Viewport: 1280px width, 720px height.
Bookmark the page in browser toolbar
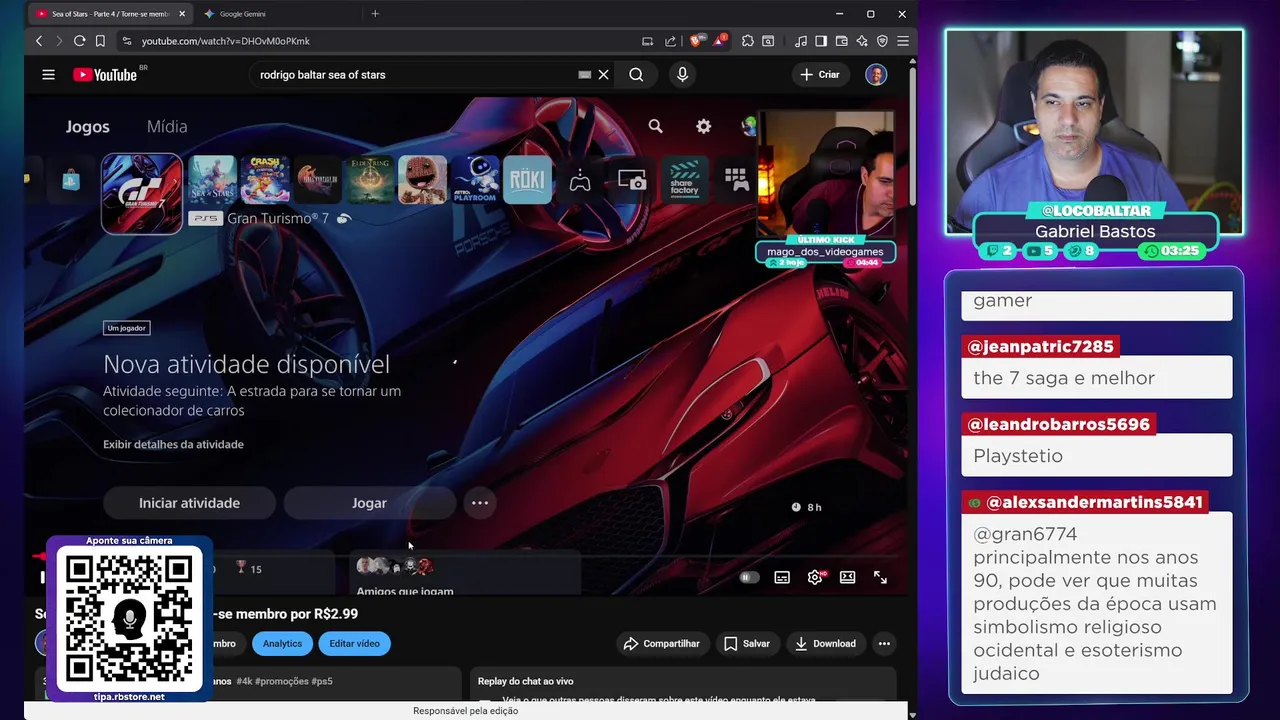(x=100, y=41)
